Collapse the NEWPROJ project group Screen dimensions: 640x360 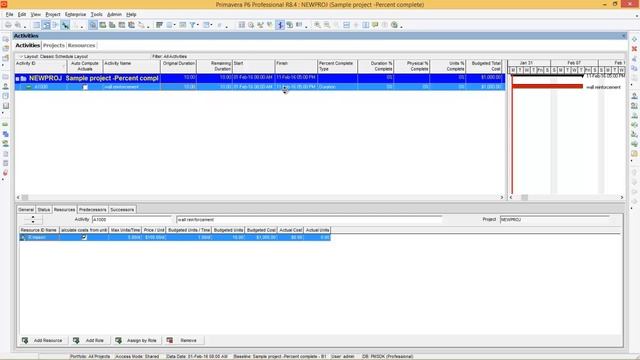pyautogui.click(x=18, y=78)
